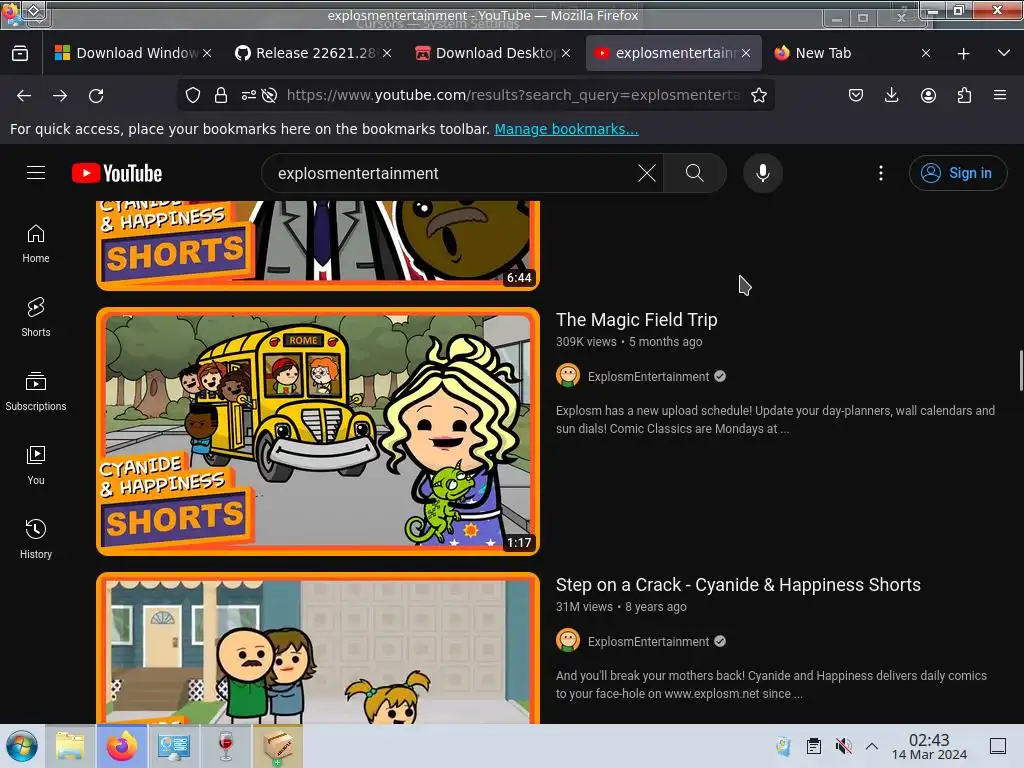Go back with Firefox back arrow
Image resolution: width=1024 pixels, height=768 pixels.
pos(24,95)
